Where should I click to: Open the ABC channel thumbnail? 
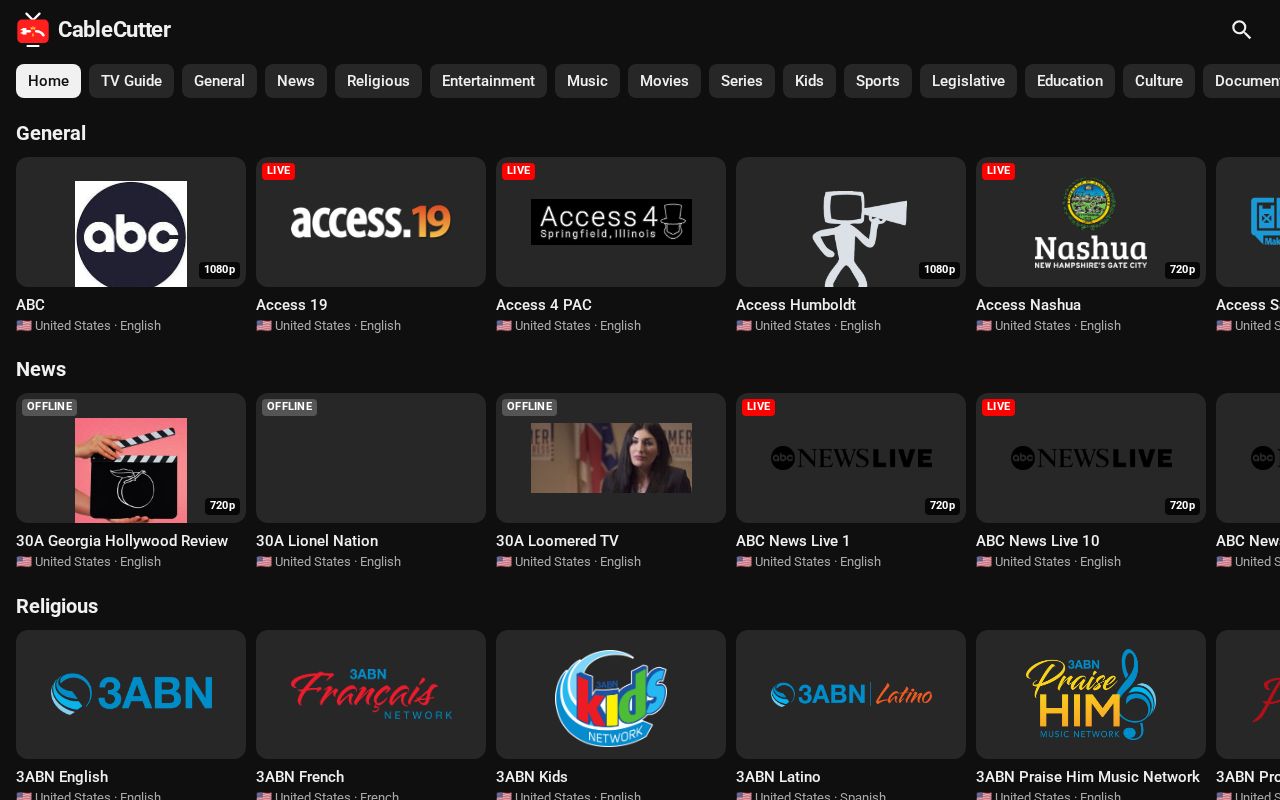131,222
